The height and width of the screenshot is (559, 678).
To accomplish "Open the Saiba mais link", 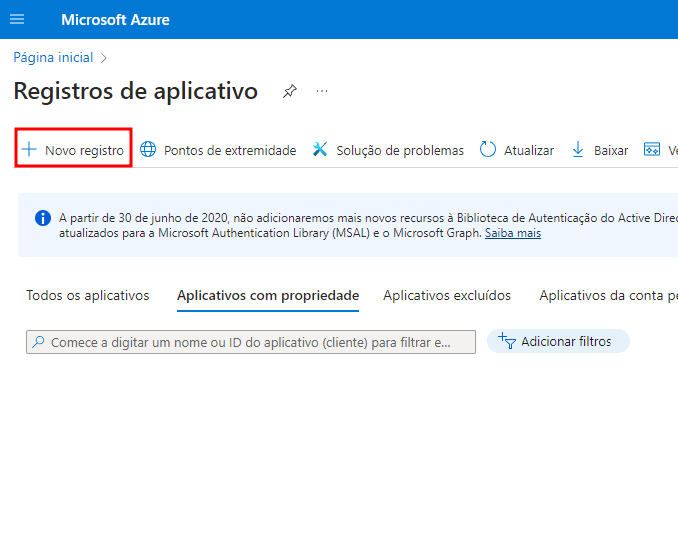I will [513, 233].
